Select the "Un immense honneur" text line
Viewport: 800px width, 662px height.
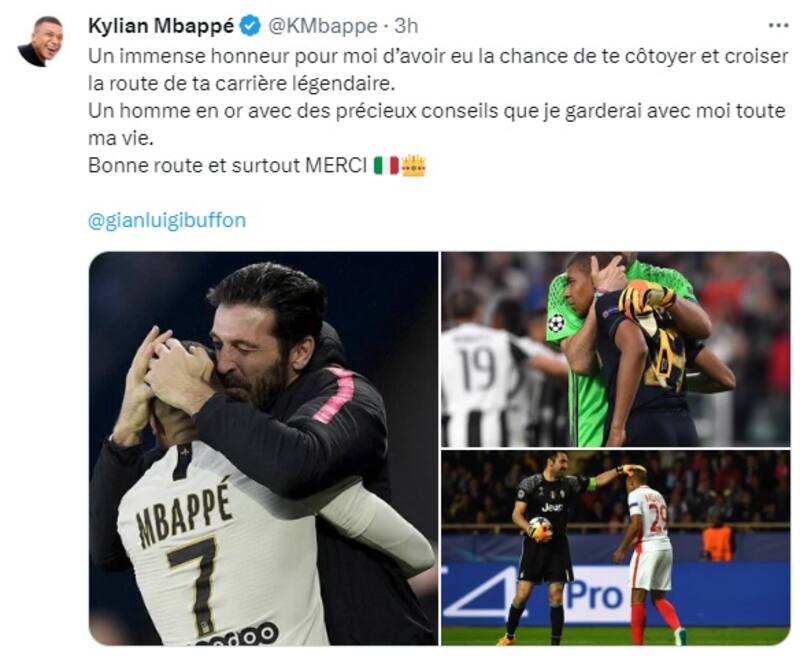[x=438, y=56]
